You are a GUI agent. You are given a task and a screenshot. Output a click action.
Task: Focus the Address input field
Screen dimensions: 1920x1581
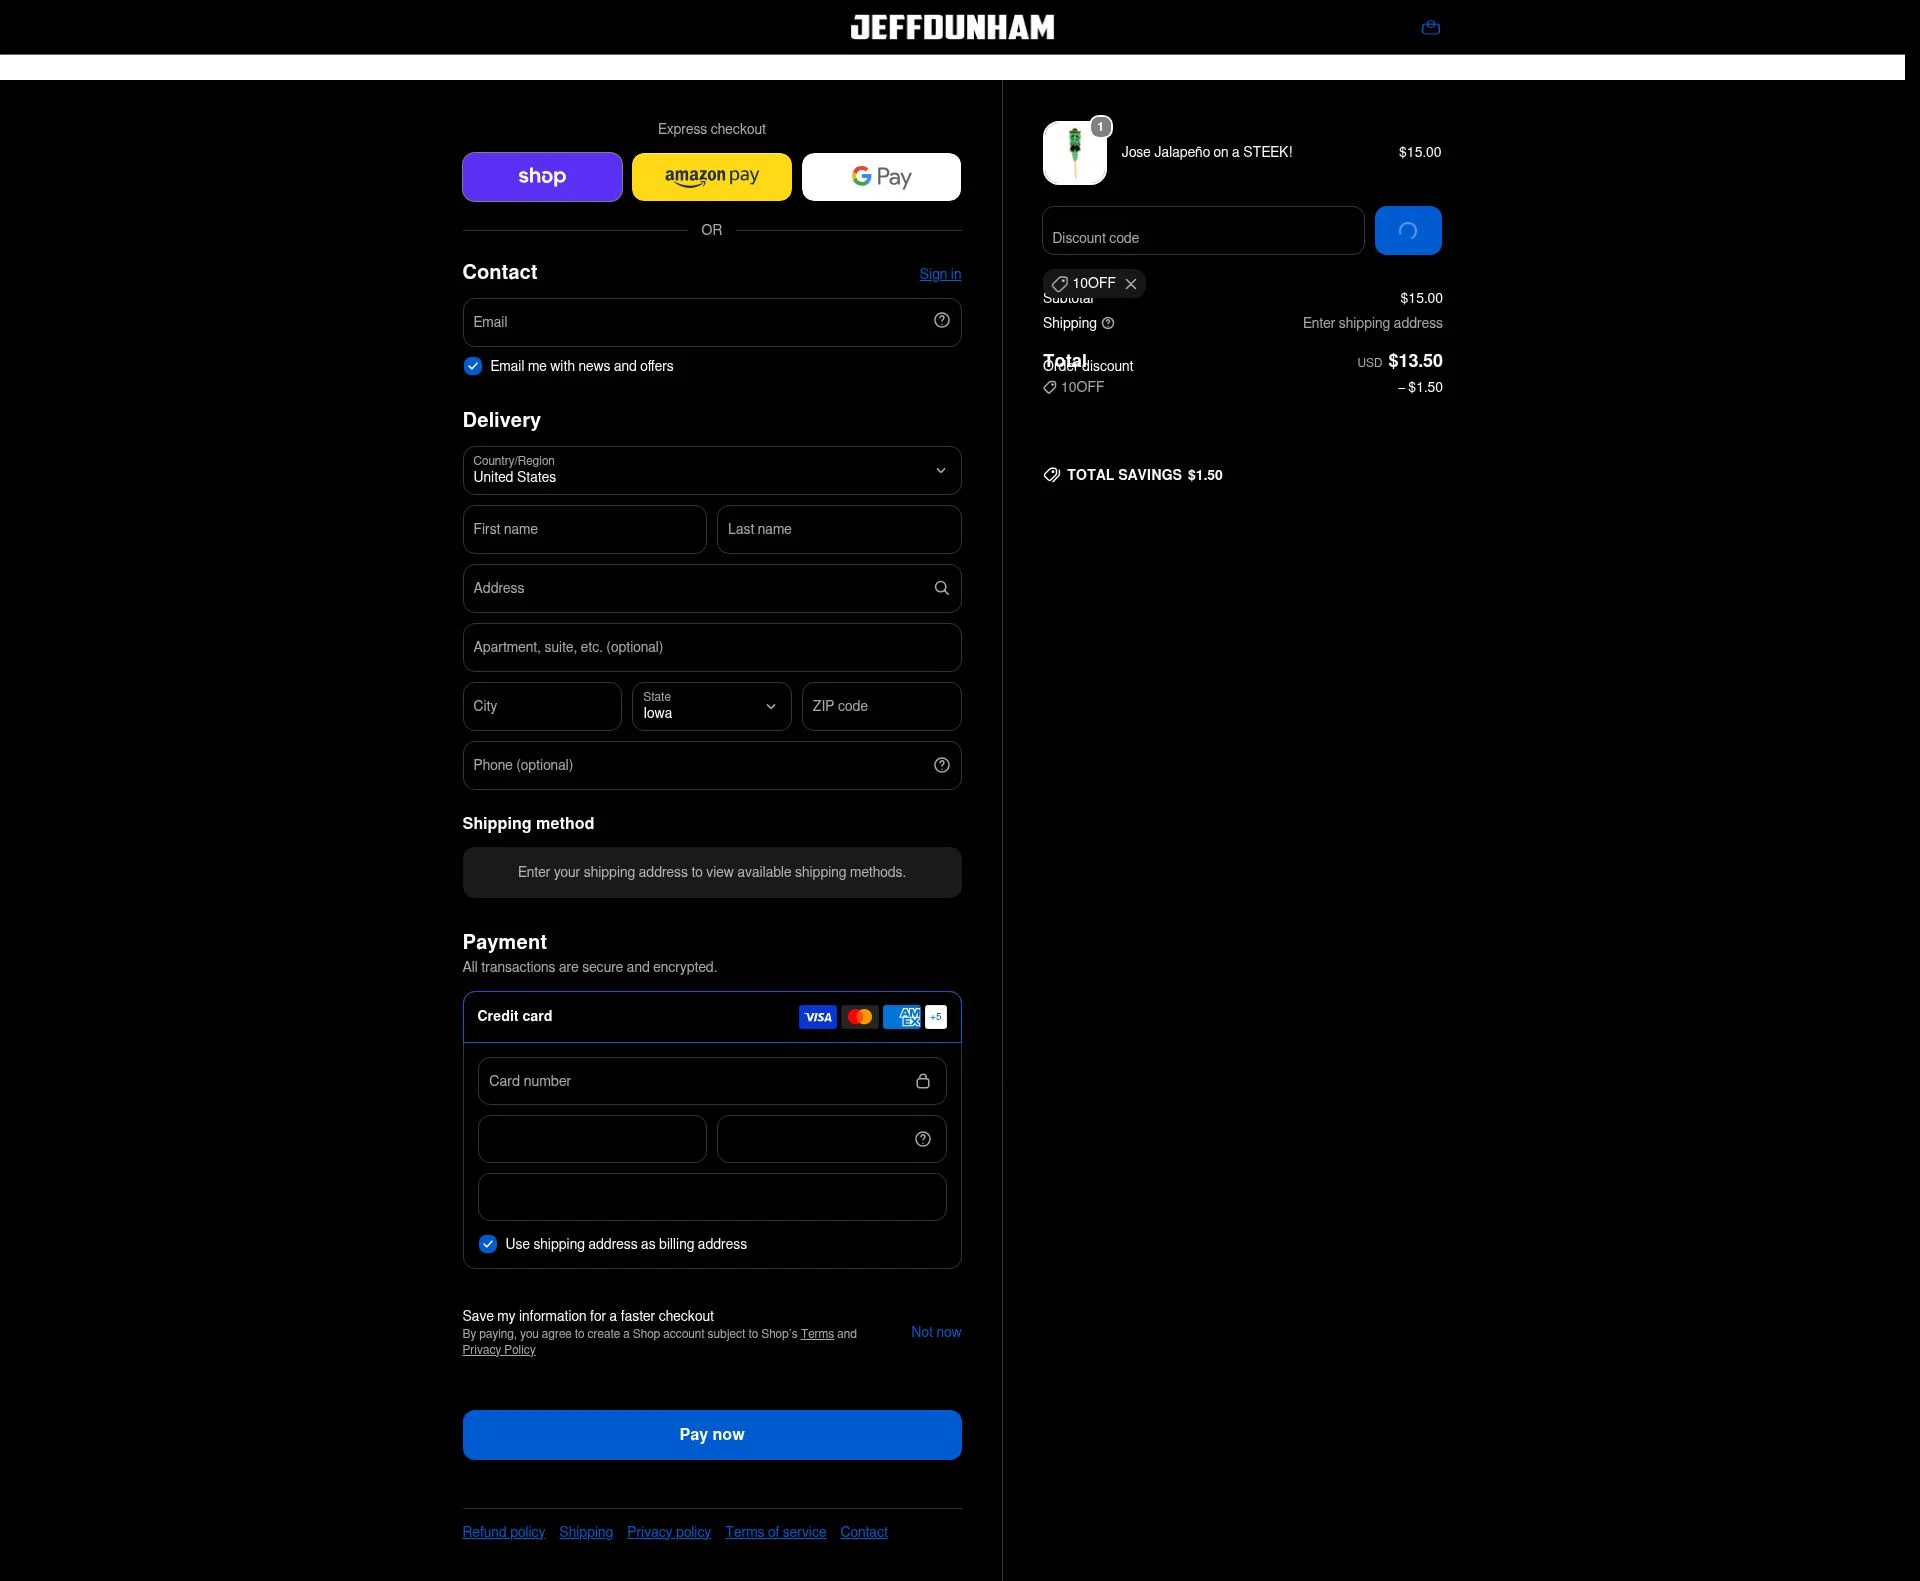712,588
